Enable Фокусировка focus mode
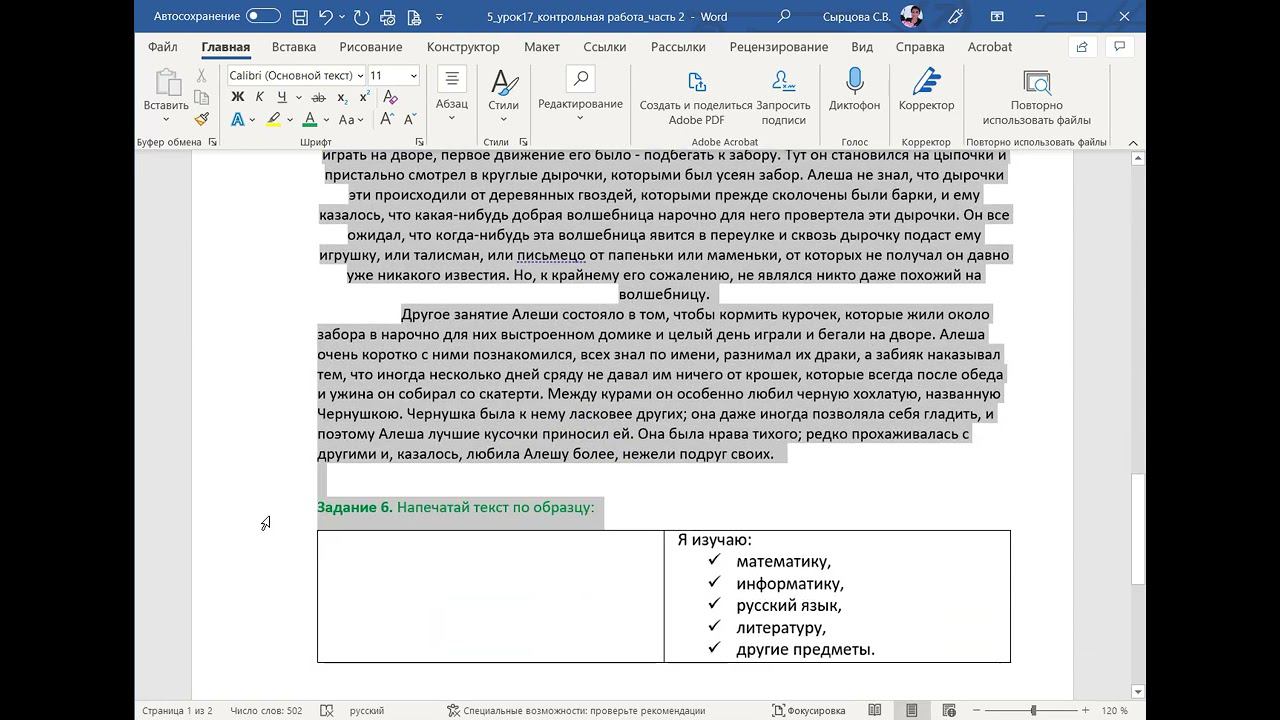The width and height of the screenshot is (1280, 720). point(809,711)
